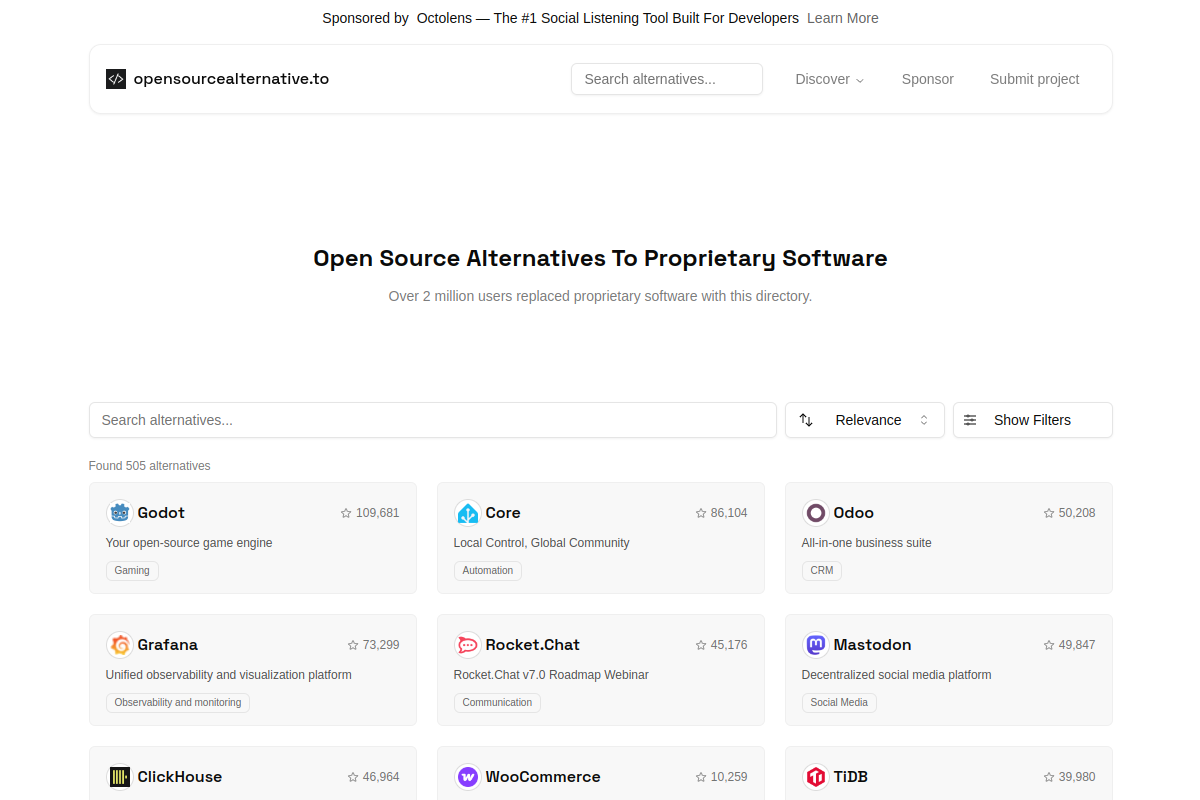Open the Core project title
Screen dimensions: 1200x800
(x=503, y=513)
